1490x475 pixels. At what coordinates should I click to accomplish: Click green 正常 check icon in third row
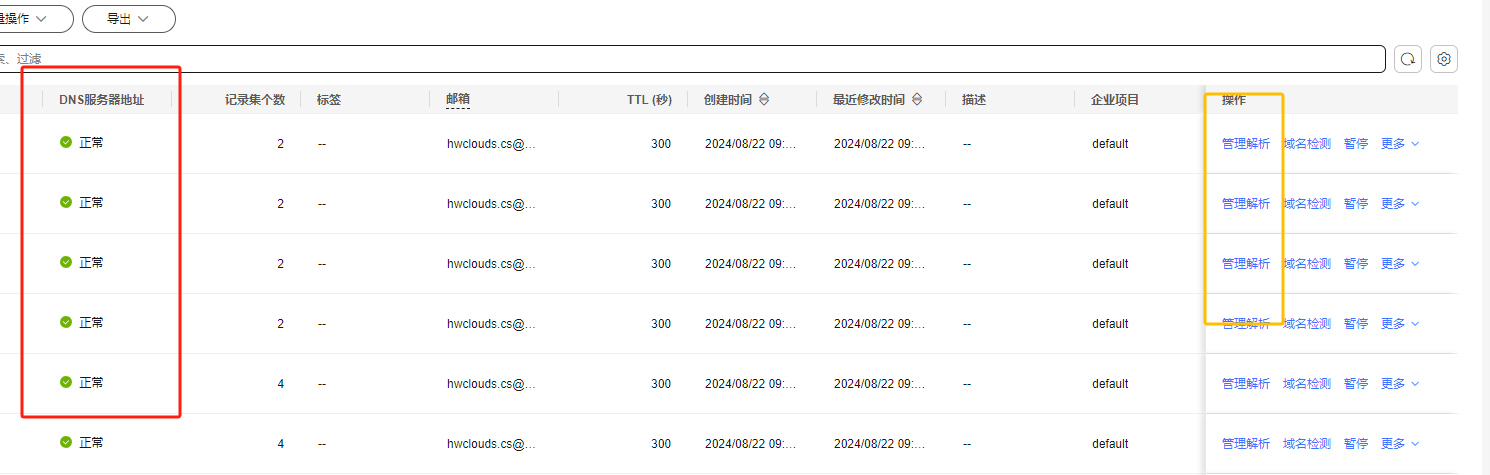66,262
